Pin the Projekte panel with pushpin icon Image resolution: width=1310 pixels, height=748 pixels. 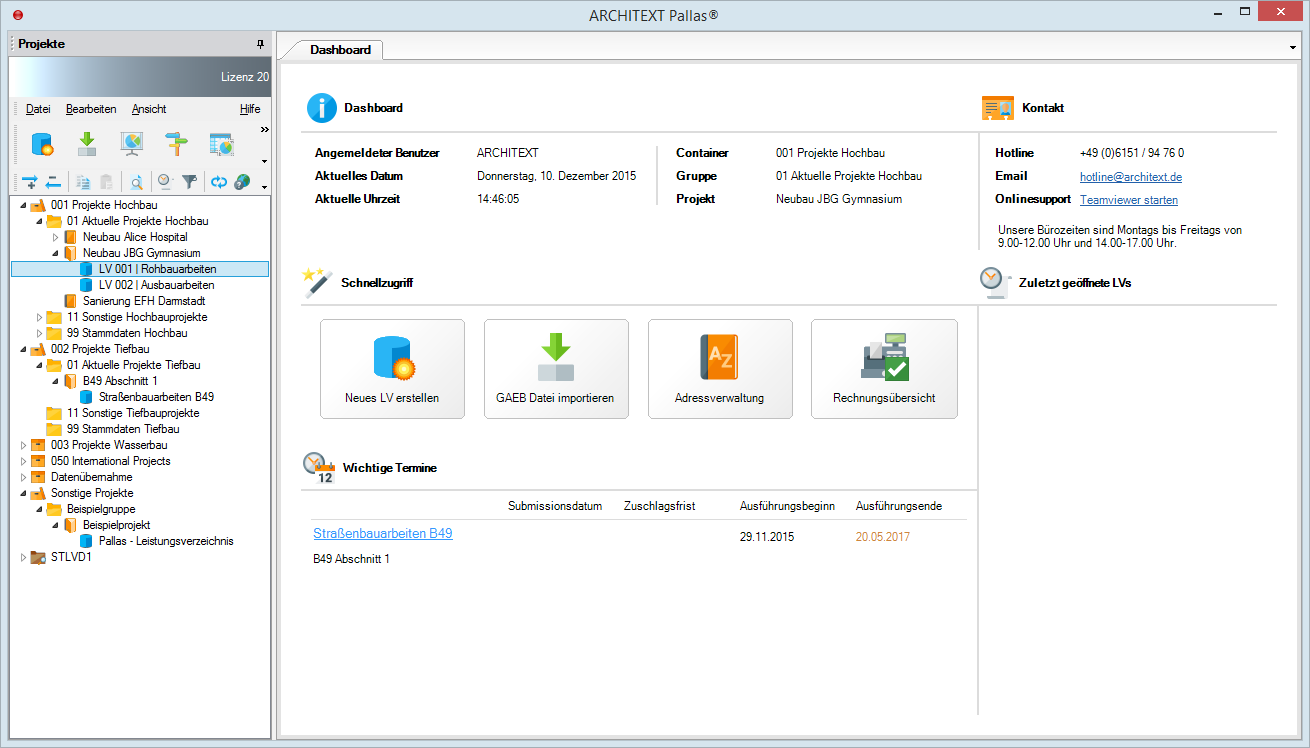(261, 44)
